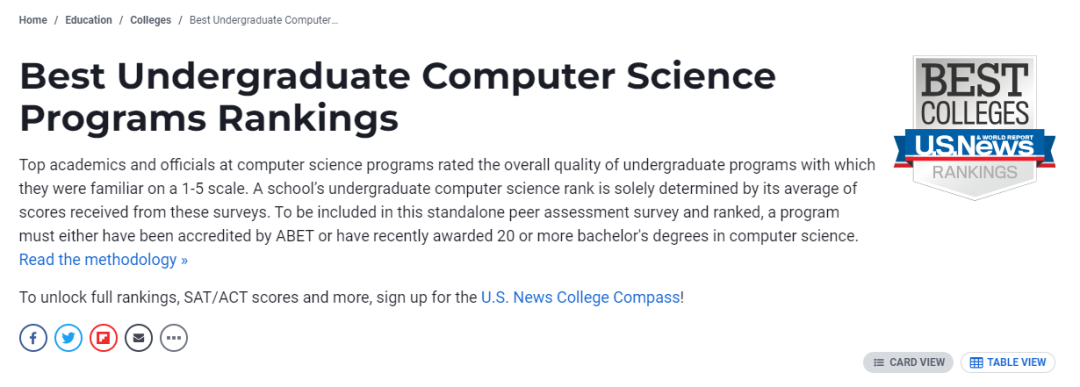Switch to Card View layout
This screenshot has width=1080, height=387.
908,362
